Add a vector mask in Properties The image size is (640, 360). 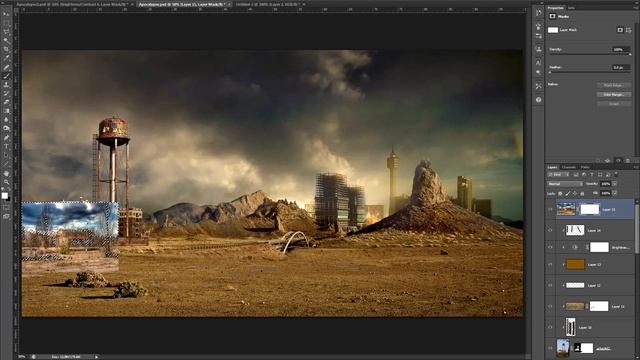[x=628, y=30]
